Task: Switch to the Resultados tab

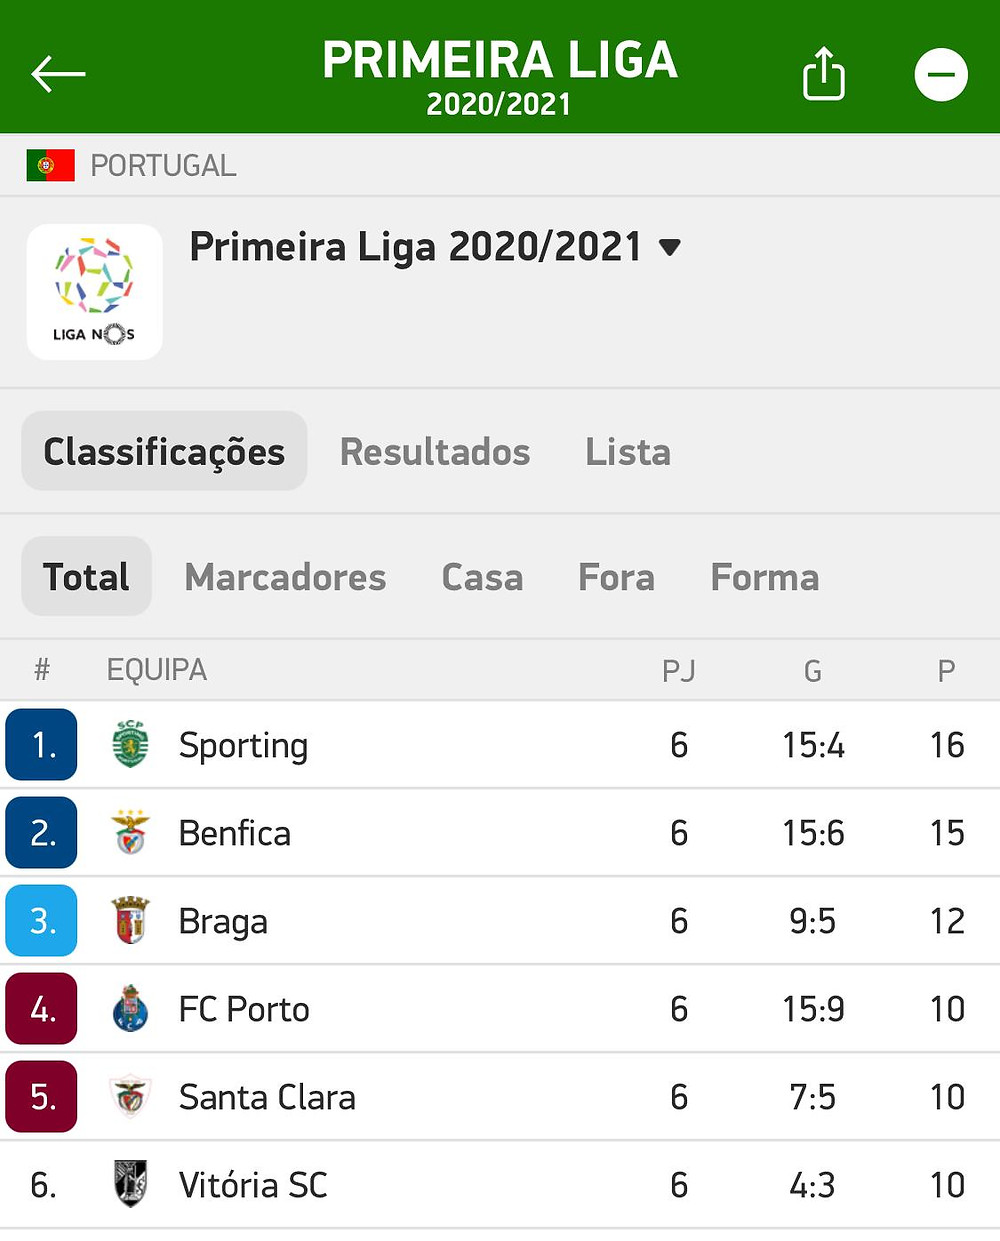Action: click(435, 452)
